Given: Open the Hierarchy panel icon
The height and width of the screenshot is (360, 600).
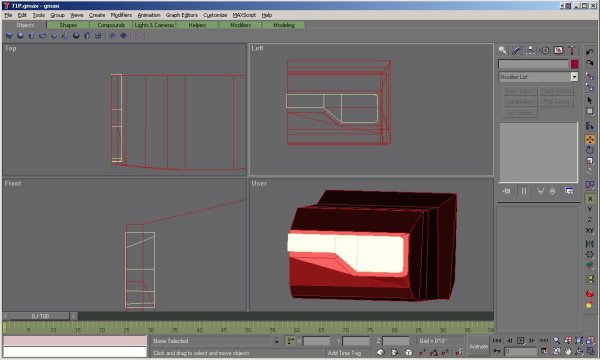Looking at the screenshot, I should [x=530, y=50].
